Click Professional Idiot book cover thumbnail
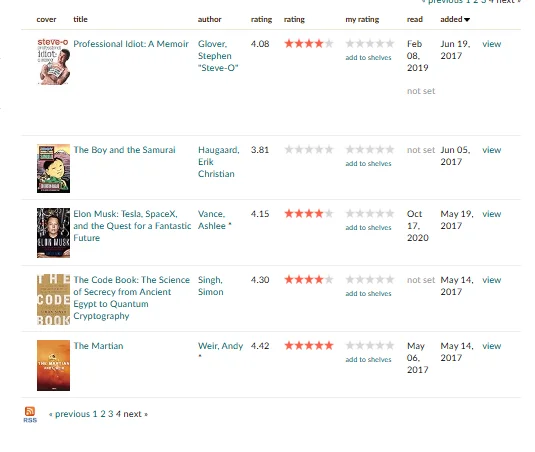Viewport: 535px width, 452px height. tap(54, 61)
